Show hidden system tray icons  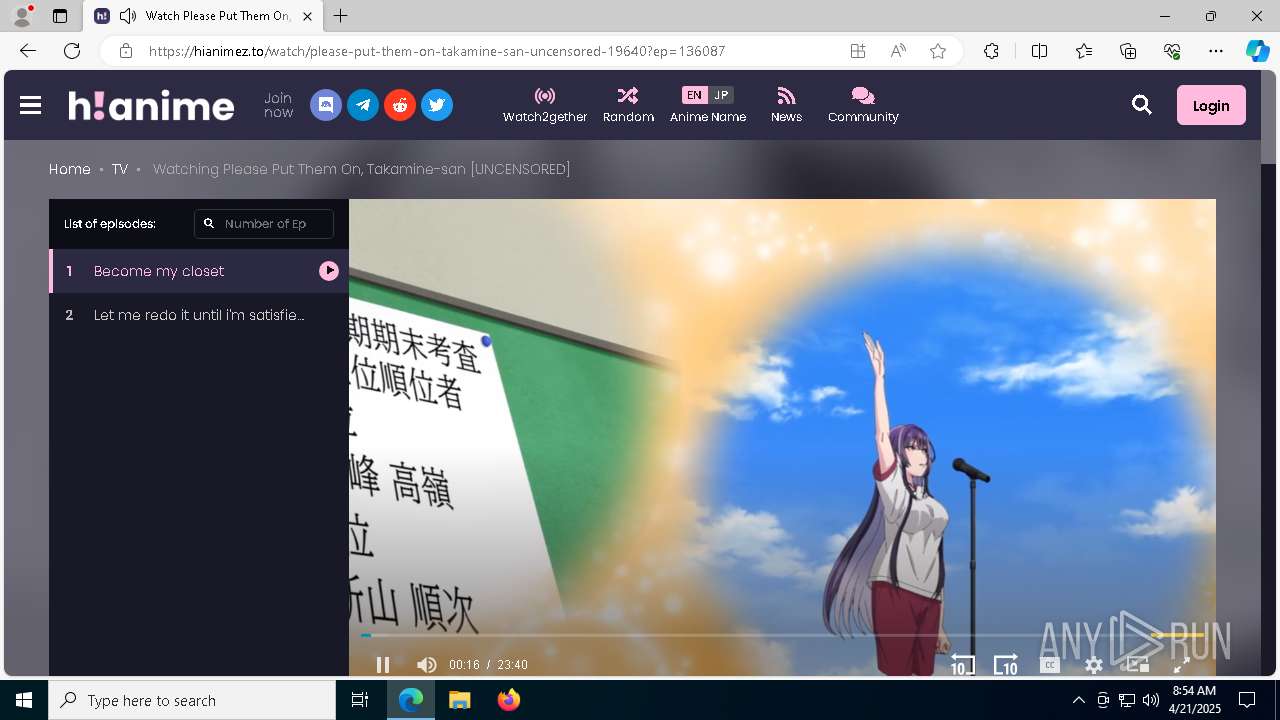[x=1078, y=700]
